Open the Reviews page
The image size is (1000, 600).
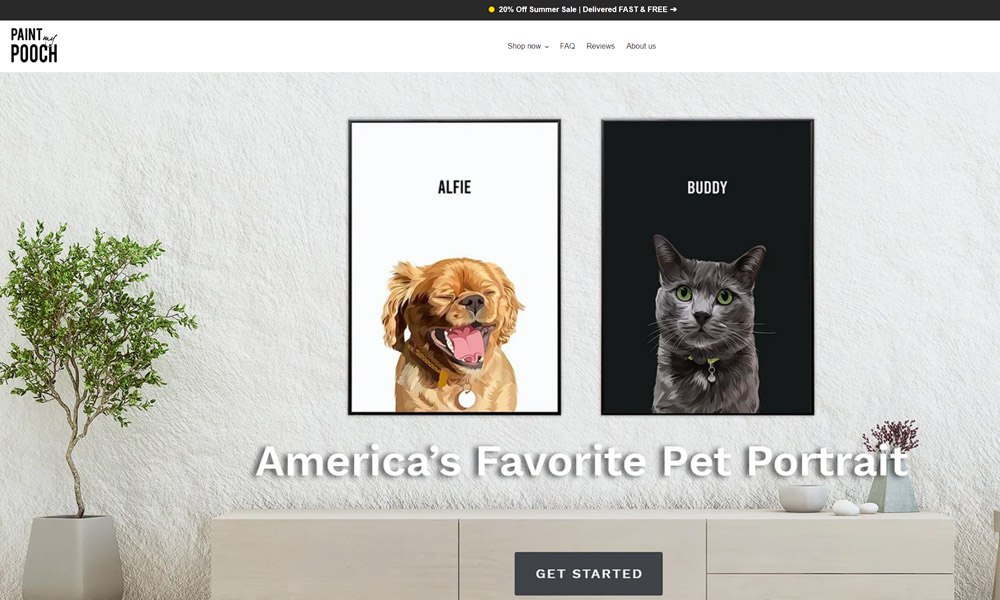600,46
